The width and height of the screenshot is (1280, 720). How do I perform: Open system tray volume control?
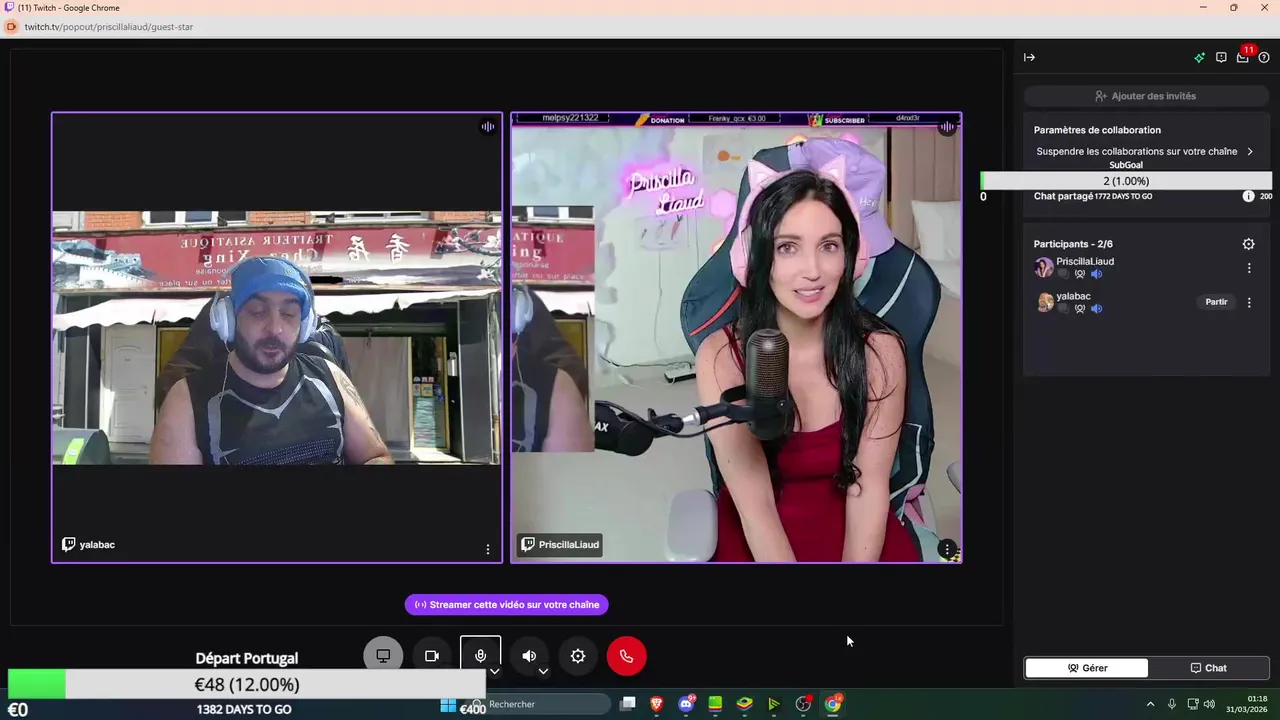tap(1210, 704)
